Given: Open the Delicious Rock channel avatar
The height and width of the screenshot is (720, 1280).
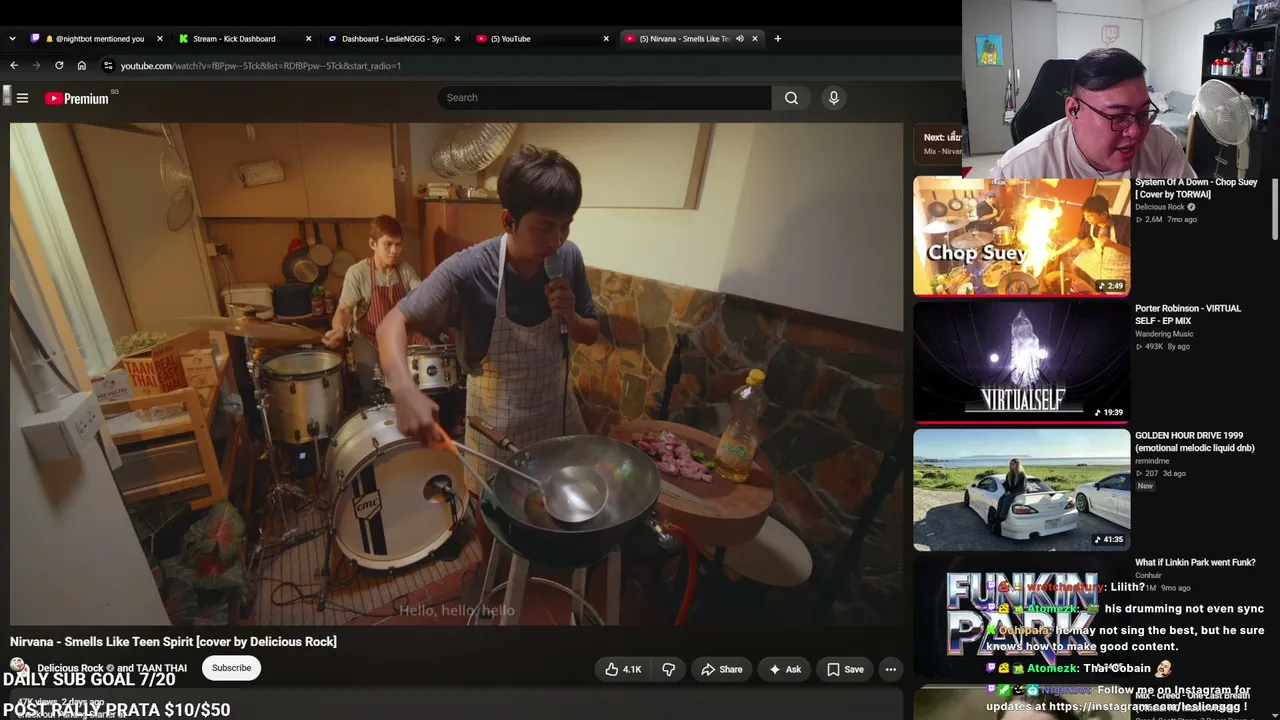Looking at the screenshot, I should point(19,667).
